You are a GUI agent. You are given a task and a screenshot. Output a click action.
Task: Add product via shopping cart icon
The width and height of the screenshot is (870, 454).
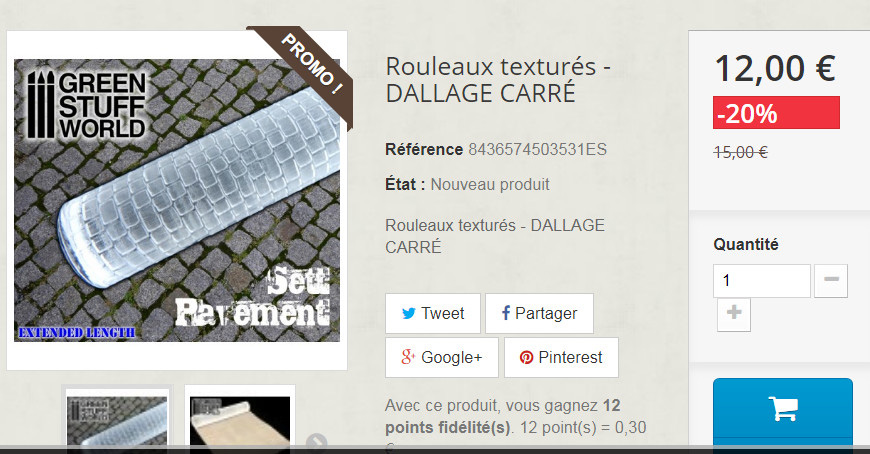782,408
